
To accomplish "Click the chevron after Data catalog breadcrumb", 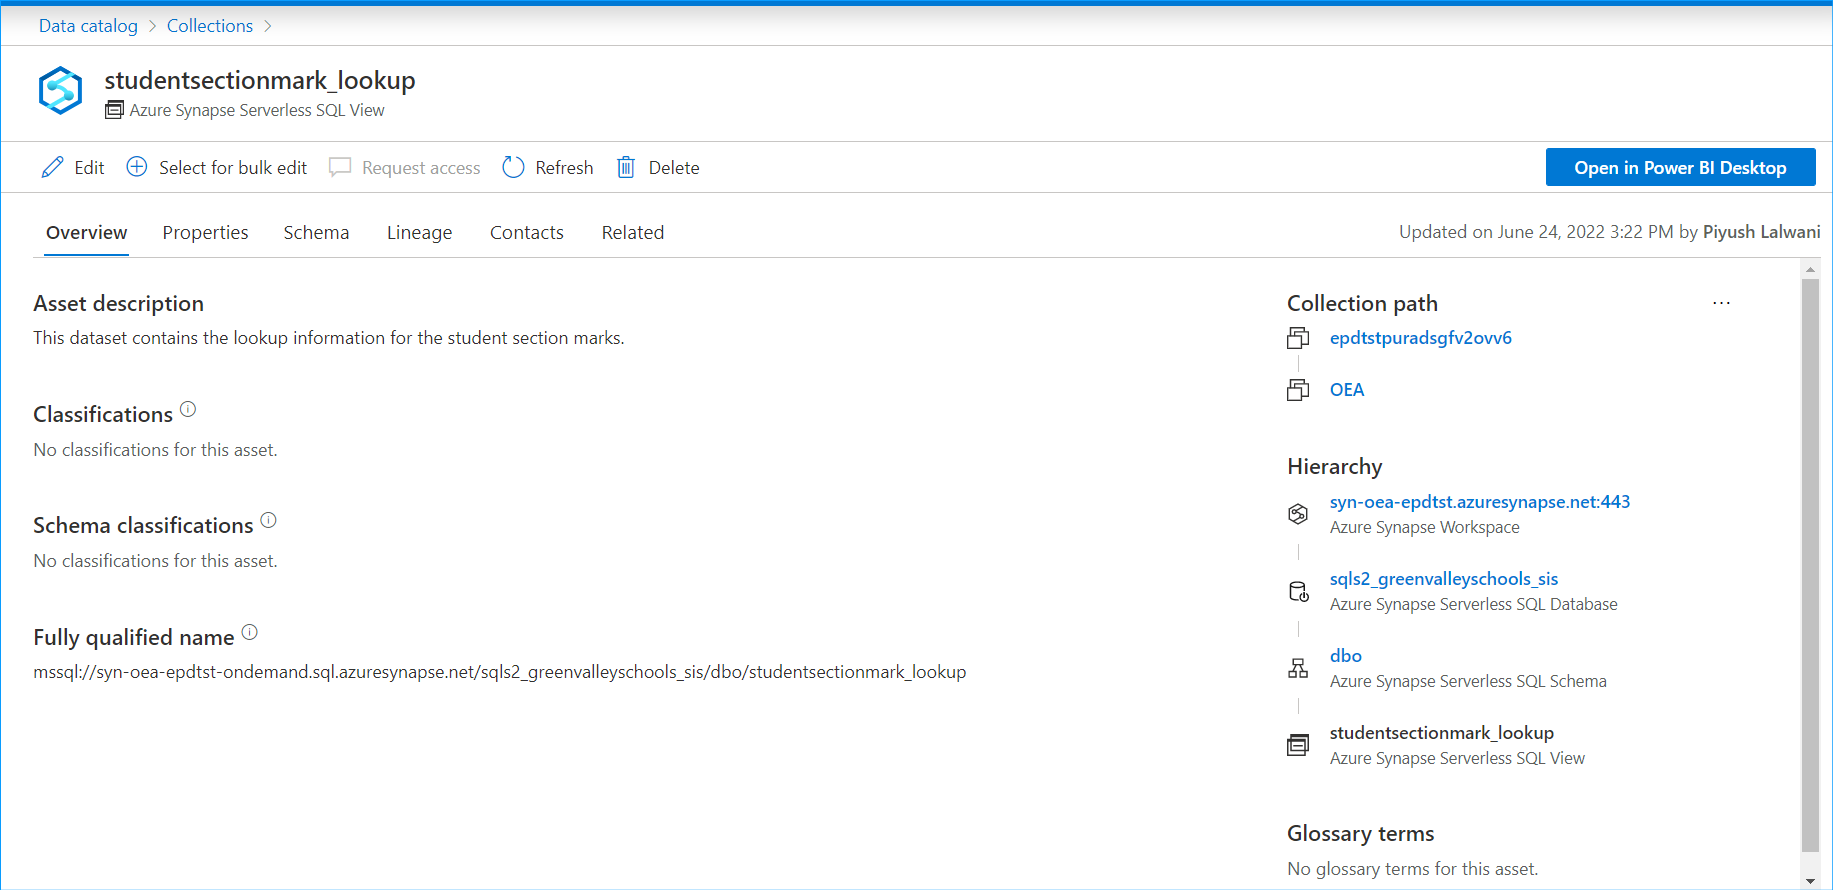I will click(152, 26).
